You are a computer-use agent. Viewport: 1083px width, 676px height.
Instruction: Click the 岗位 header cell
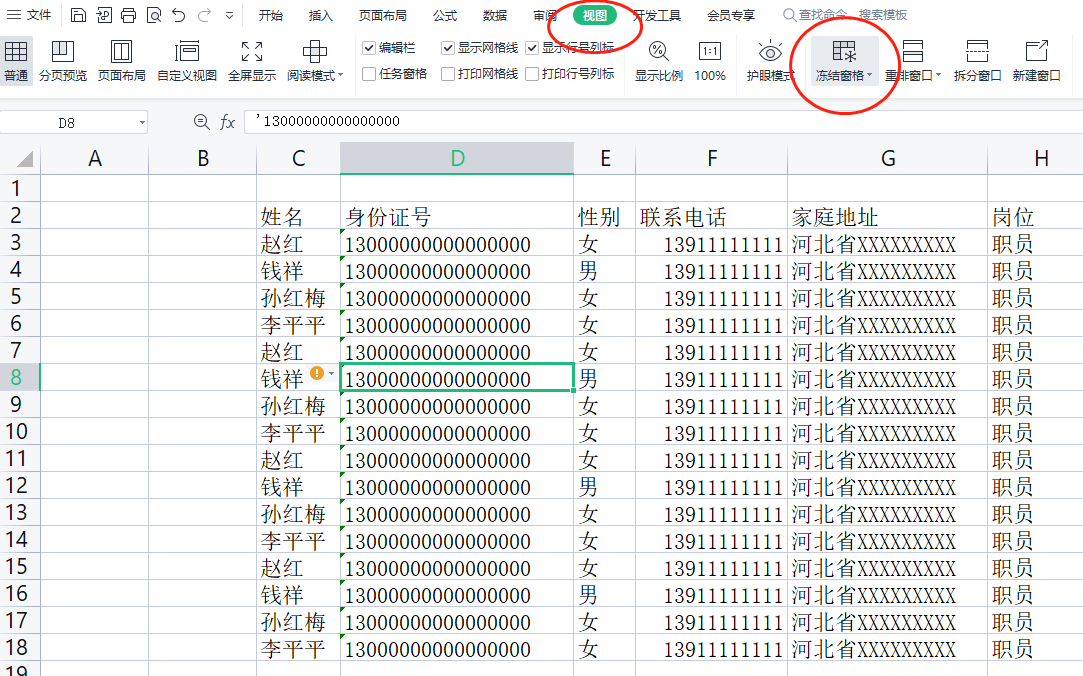coord(1035,216)
